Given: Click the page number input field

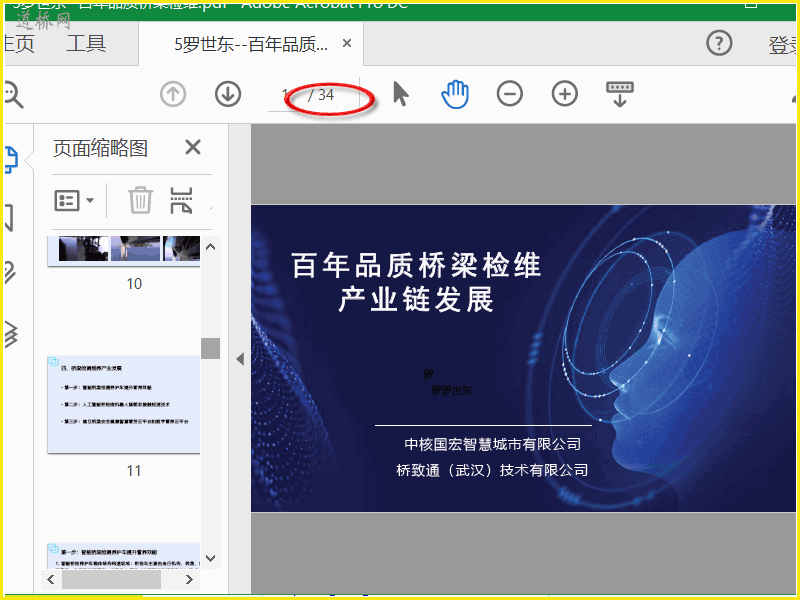Looking at the screenshot, I should [x=287, y=95].
